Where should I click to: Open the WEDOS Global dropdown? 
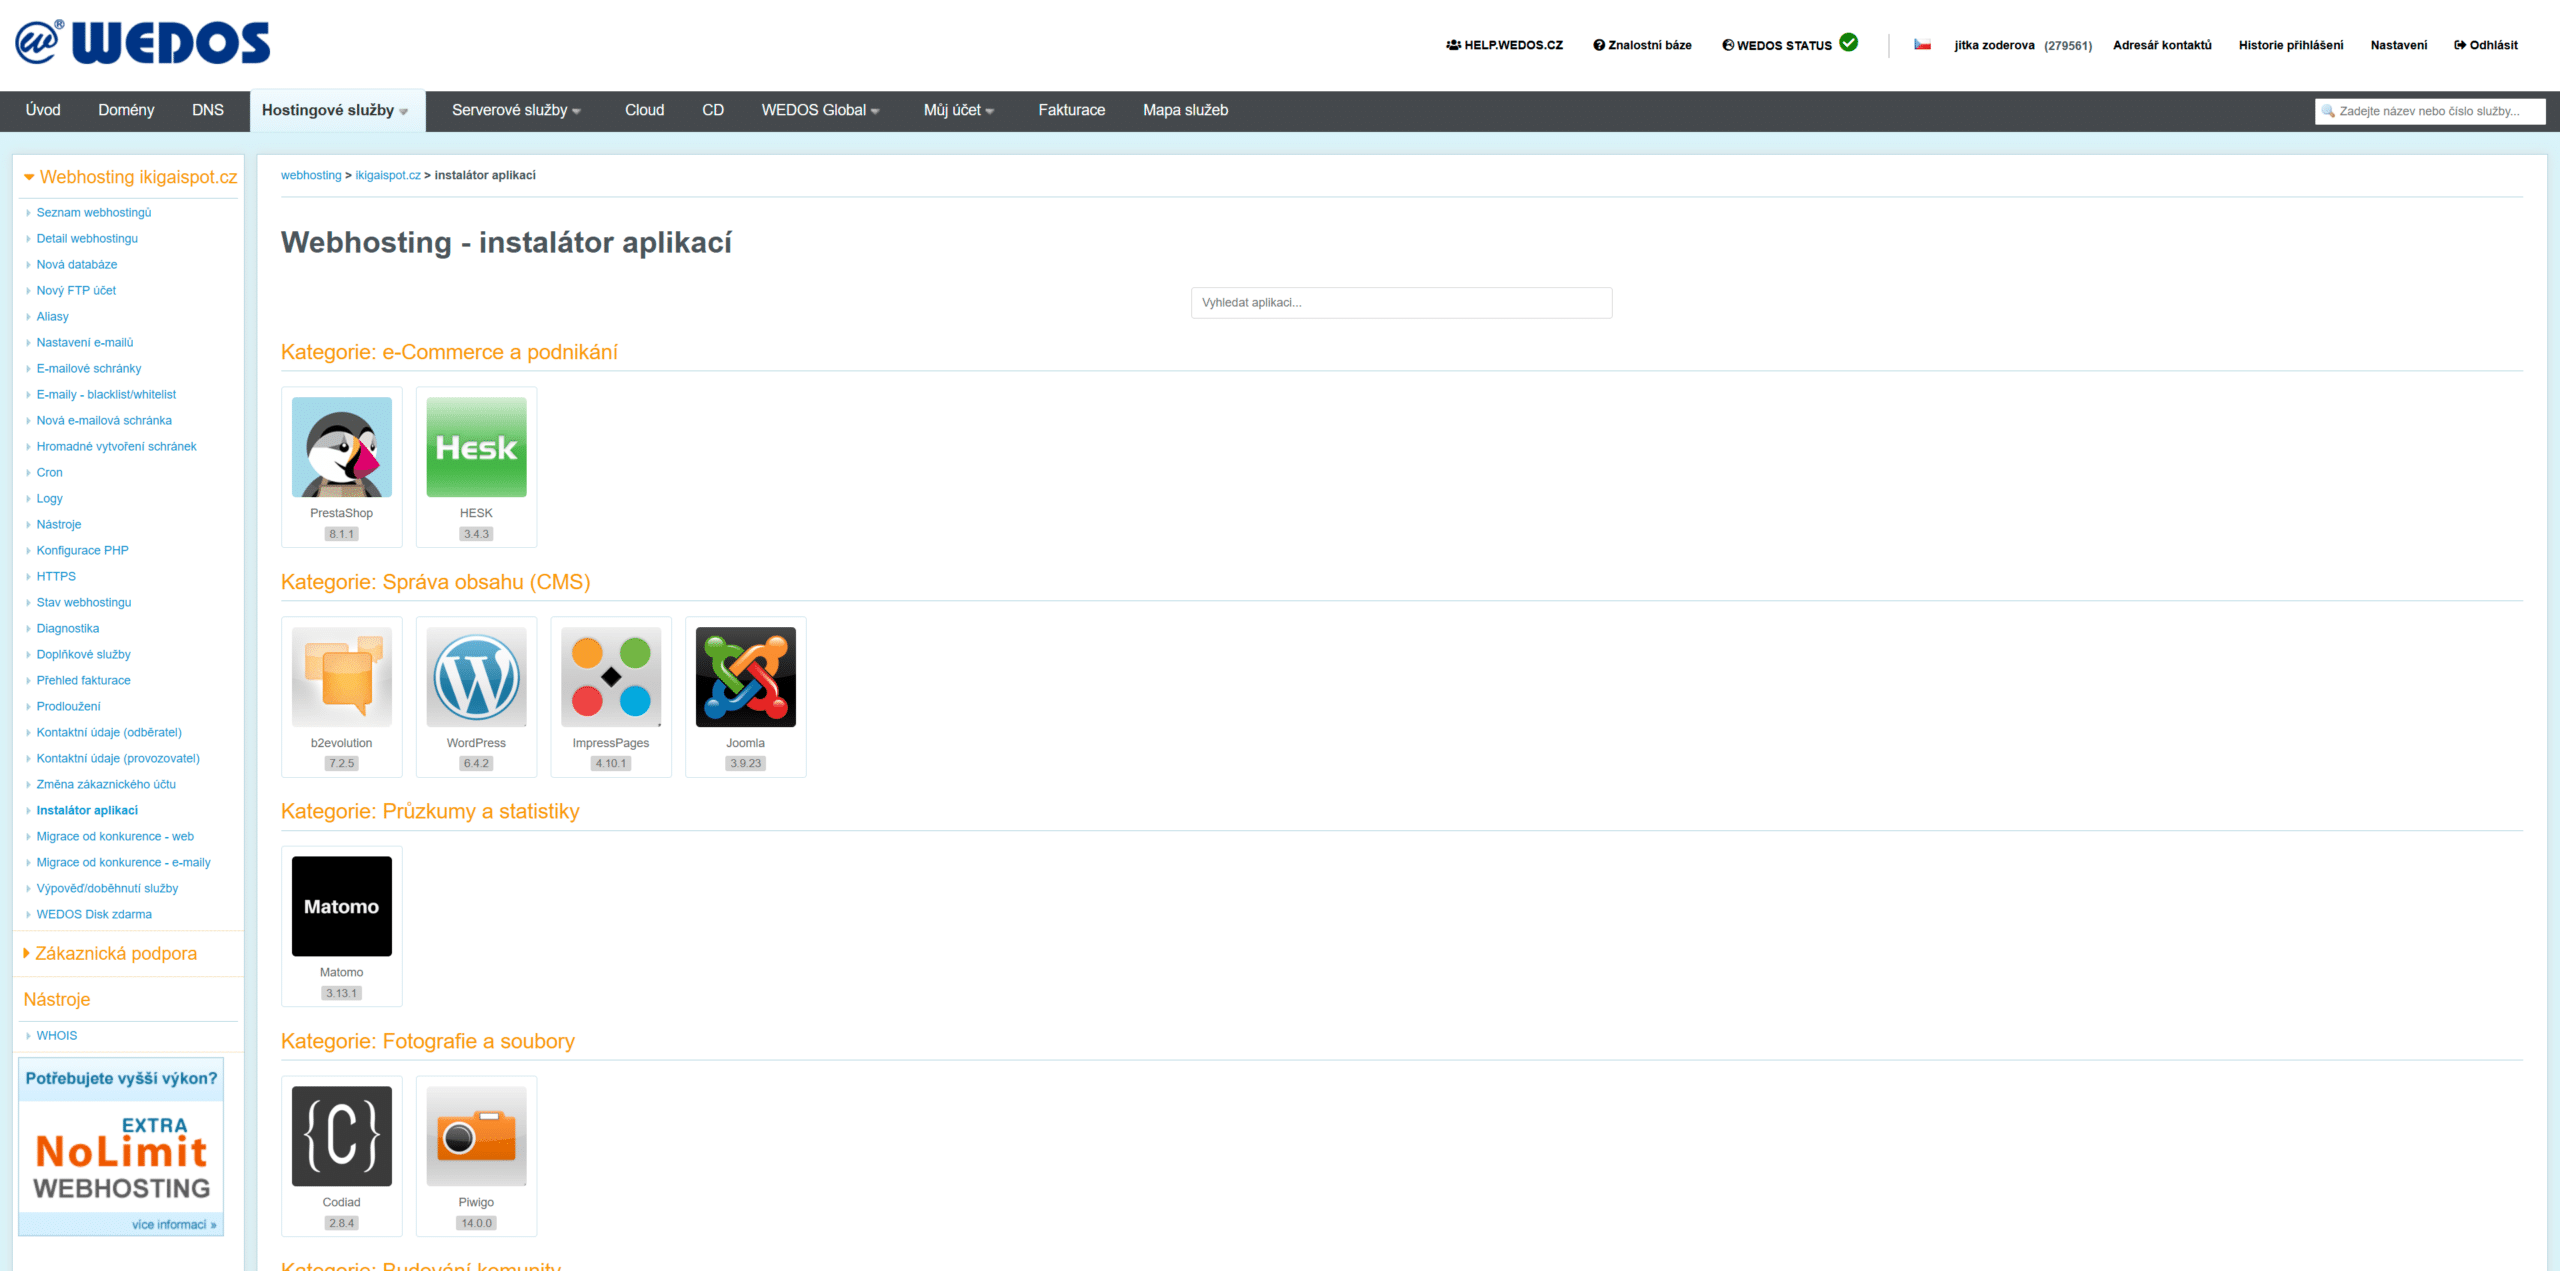click(820, 110)
